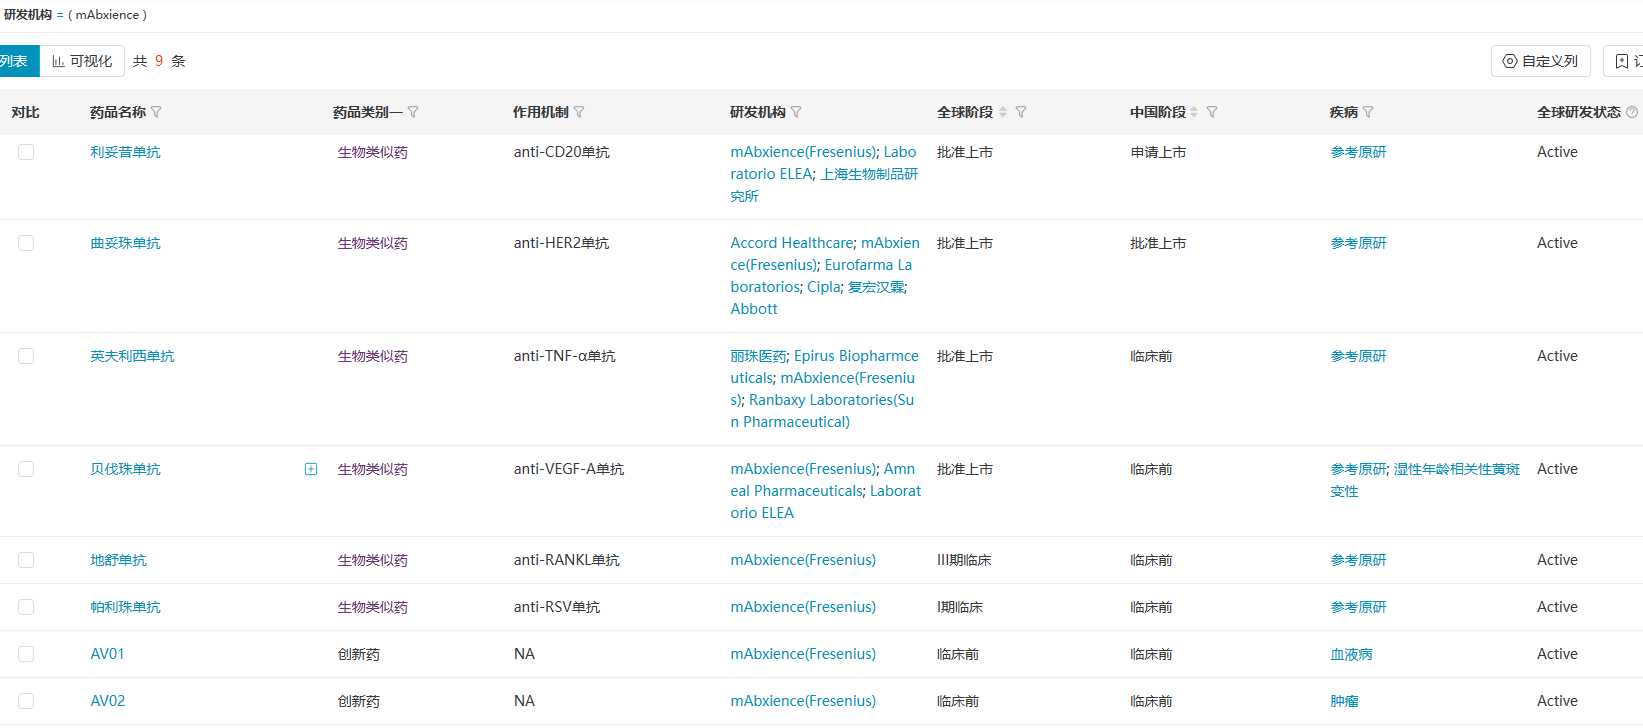Click the 全球阶段 sort arrows
1643x728 pixels.
pos(1003,112)
